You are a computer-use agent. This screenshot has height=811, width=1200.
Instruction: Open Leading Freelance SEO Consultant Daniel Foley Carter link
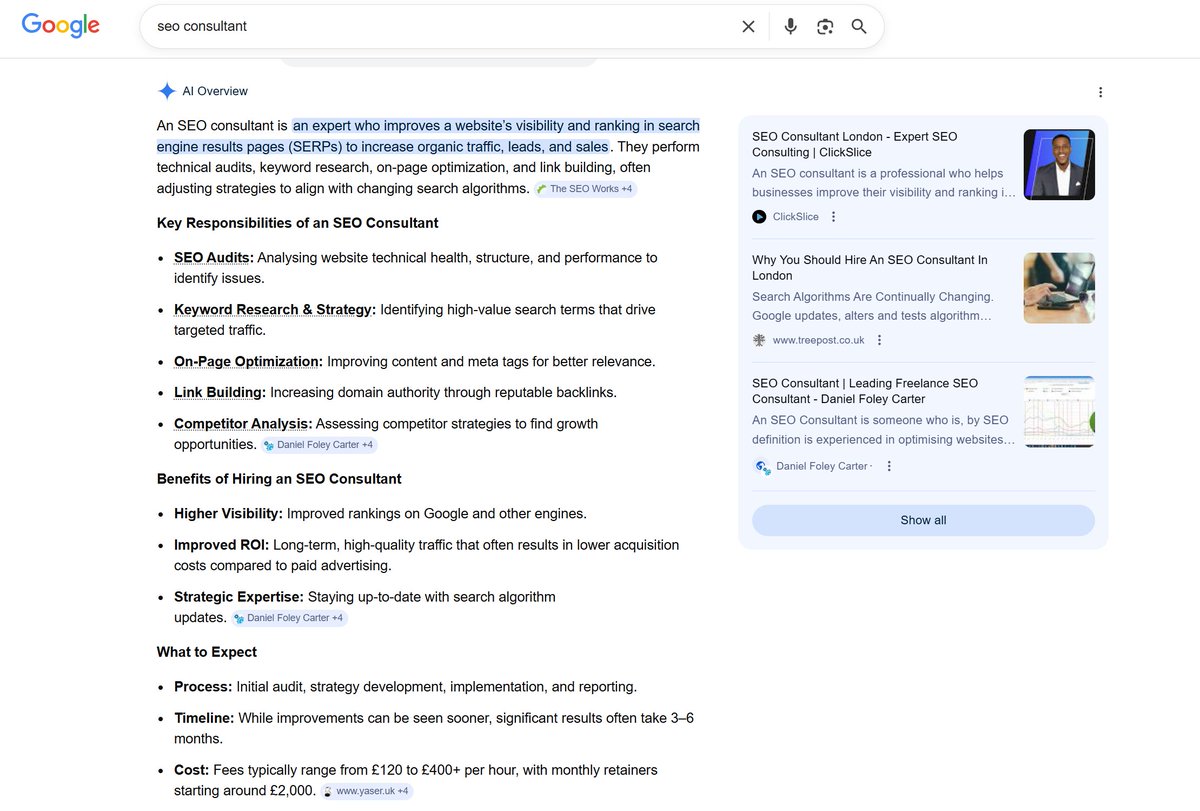(865, 390)
